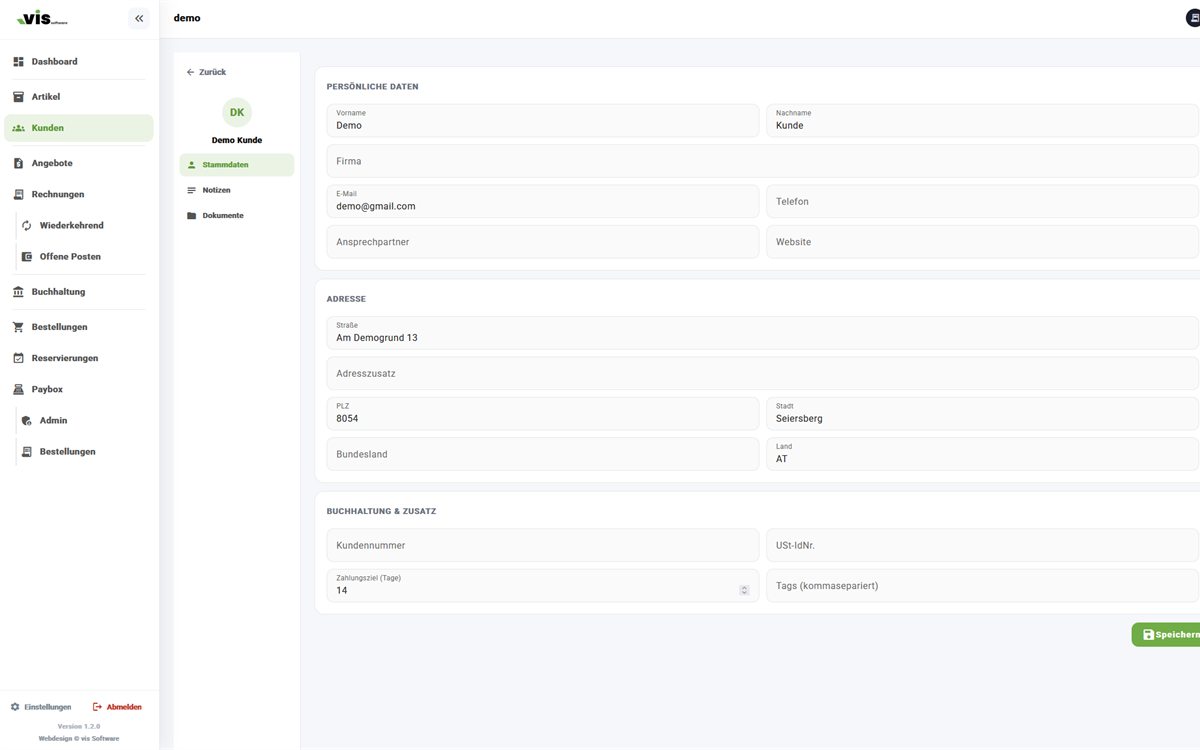Screen dimensions: 1200x750
Task: Switch to the Notizen tab
Action: coord(237,190)
